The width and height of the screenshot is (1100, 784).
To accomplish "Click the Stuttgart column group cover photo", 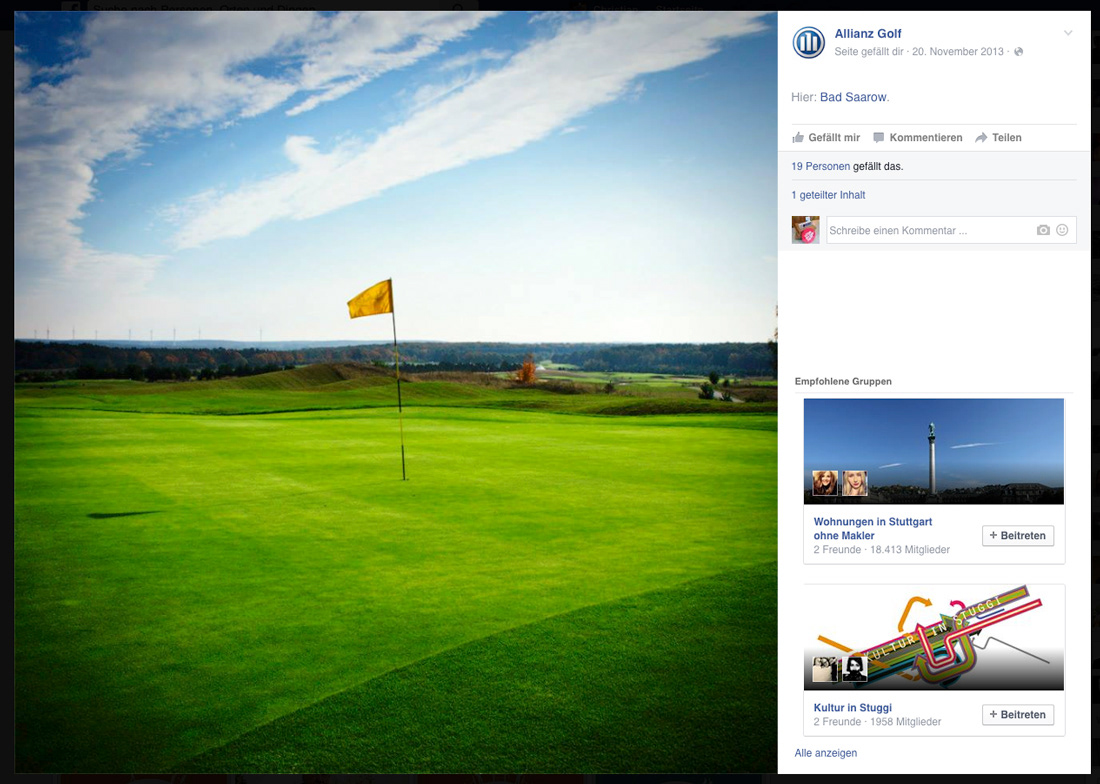I will point(934,452).
